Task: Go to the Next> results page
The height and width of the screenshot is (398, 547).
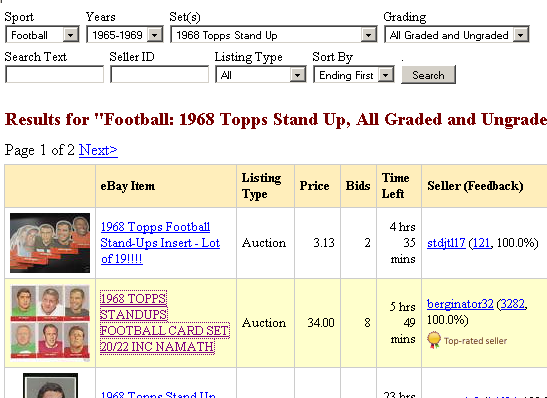Action: pos(98,150)
